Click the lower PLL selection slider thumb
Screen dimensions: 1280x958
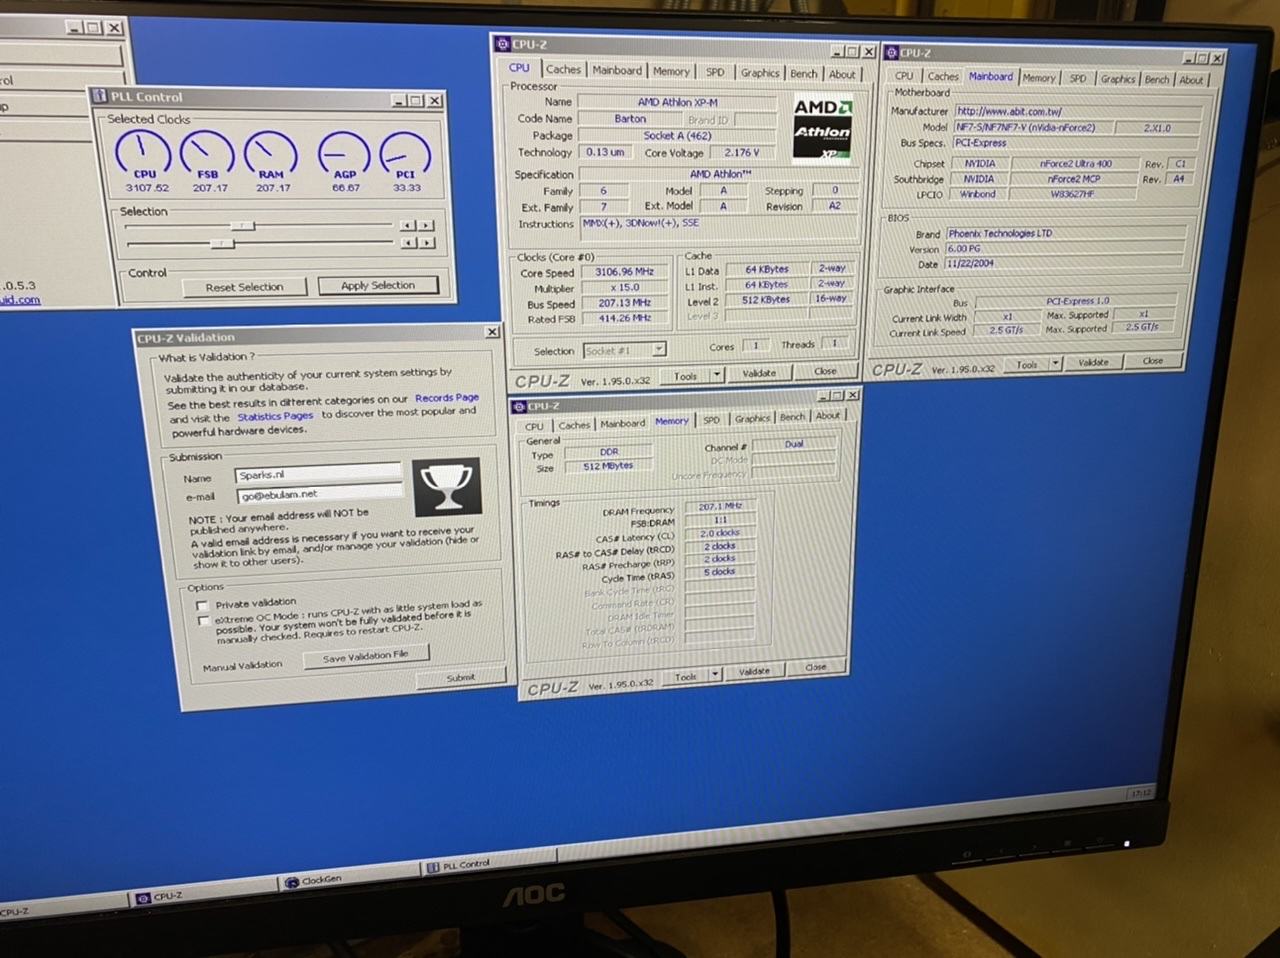click(221, 242)
